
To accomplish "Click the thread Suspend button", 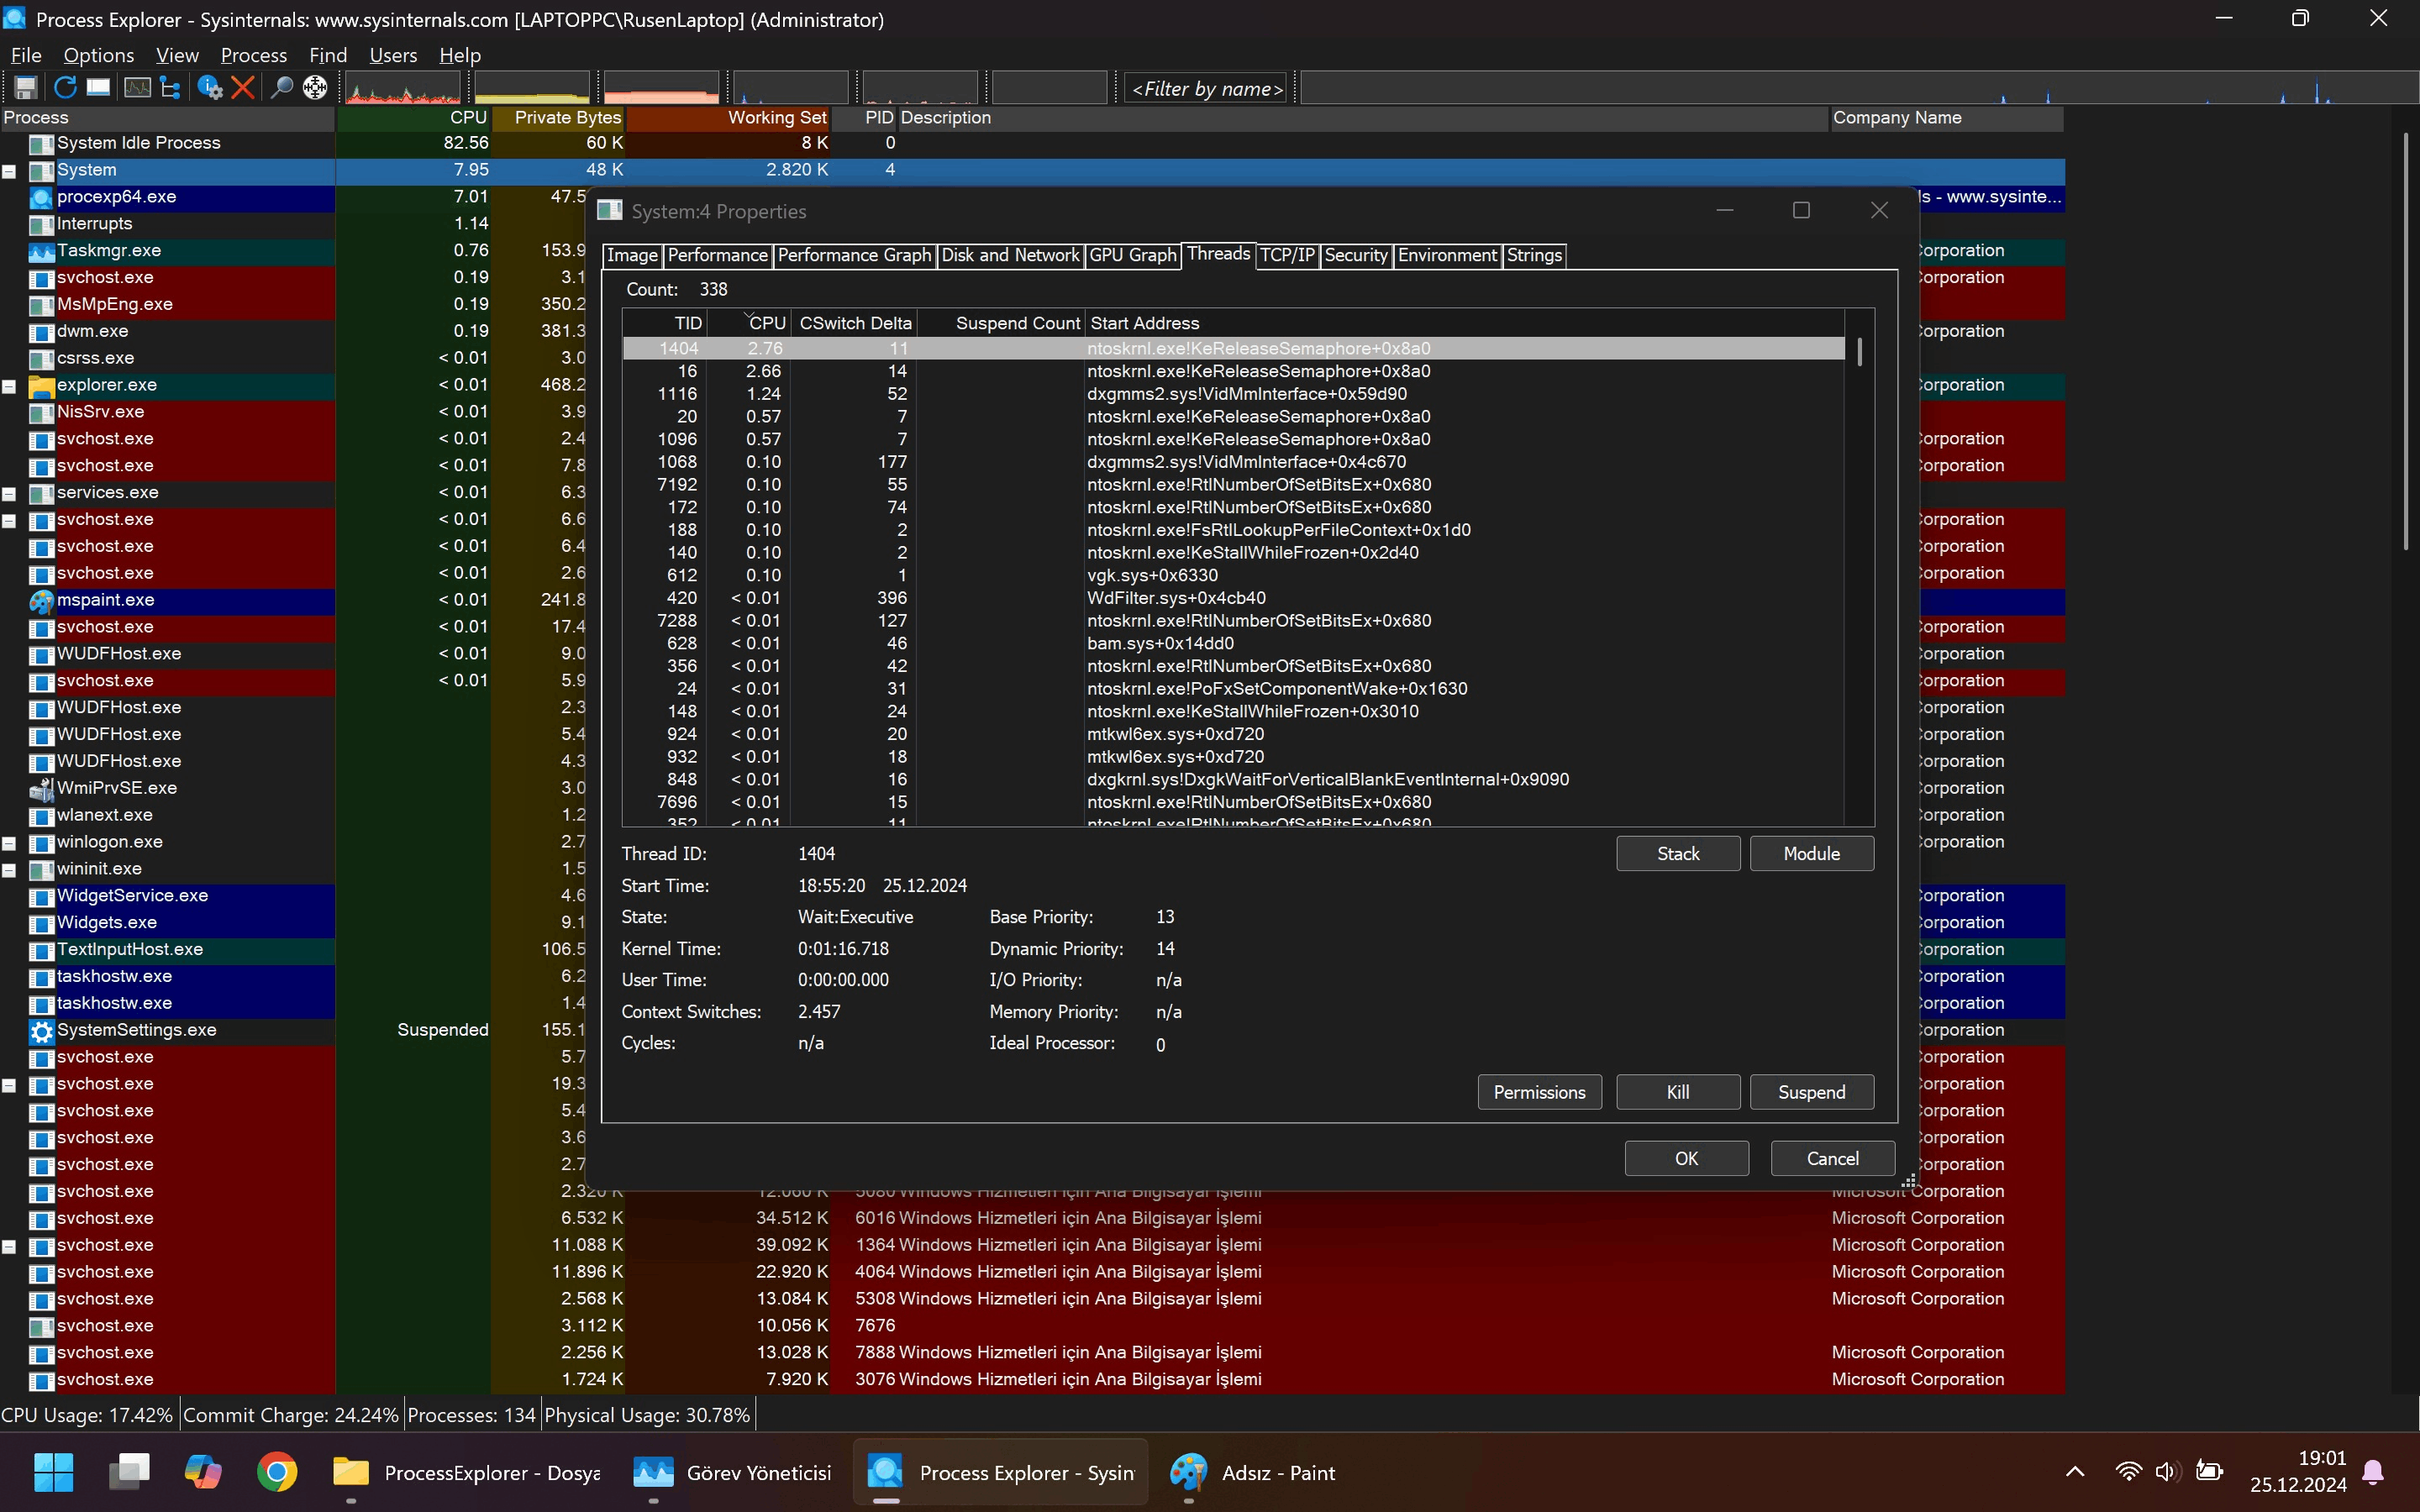I will [x=1811, y=1092].
